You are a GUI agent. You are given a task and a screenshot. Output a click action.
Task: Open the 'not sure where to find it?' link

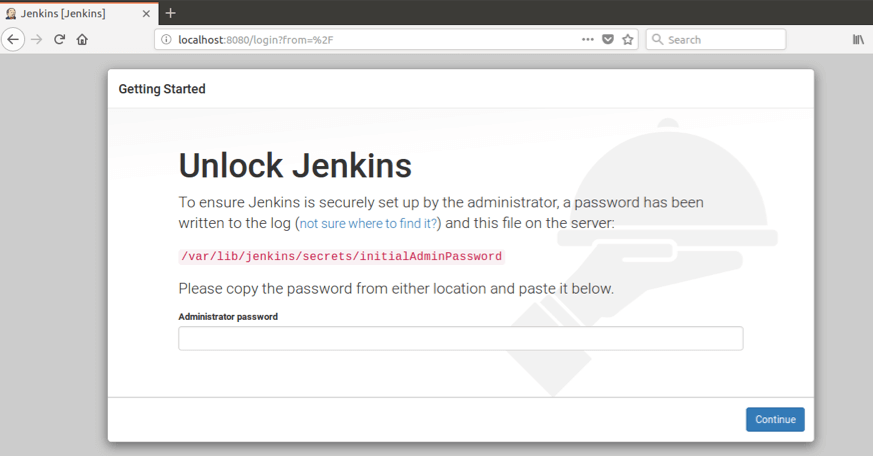[368, 224]
